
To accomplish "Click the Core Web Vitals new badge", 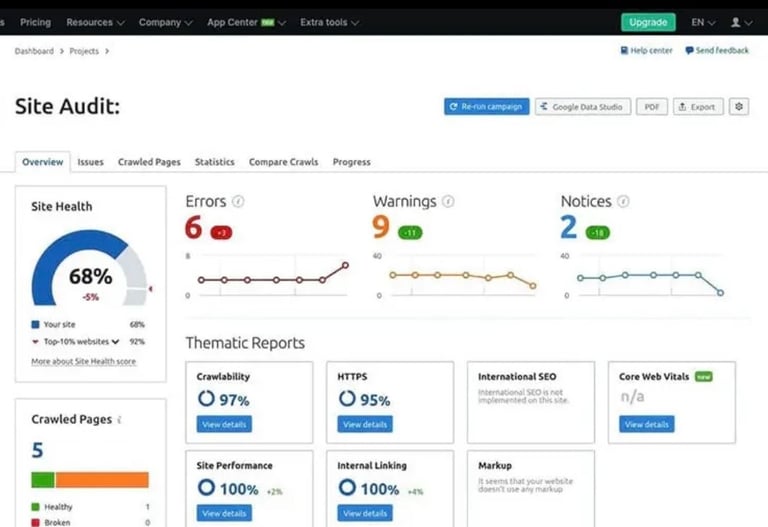I will 704,377.
